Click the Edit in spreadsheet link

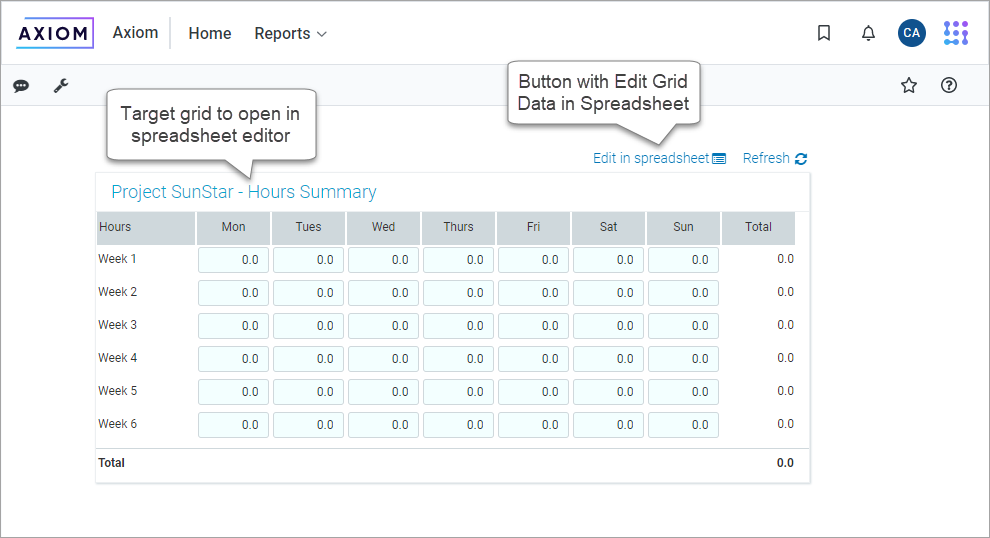pyautogui.click(x=651, y=158)
